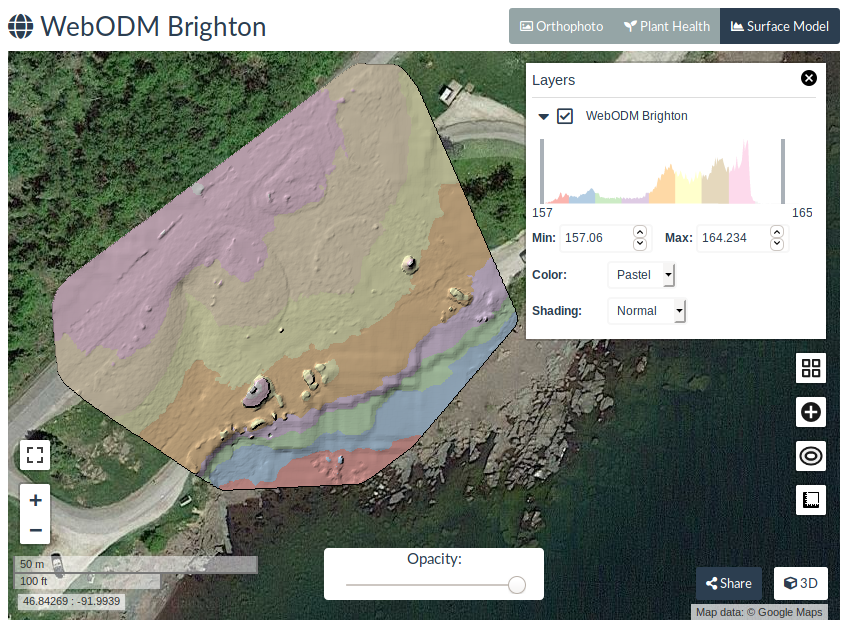Open the Color dropdown showing Pastel

641,275
